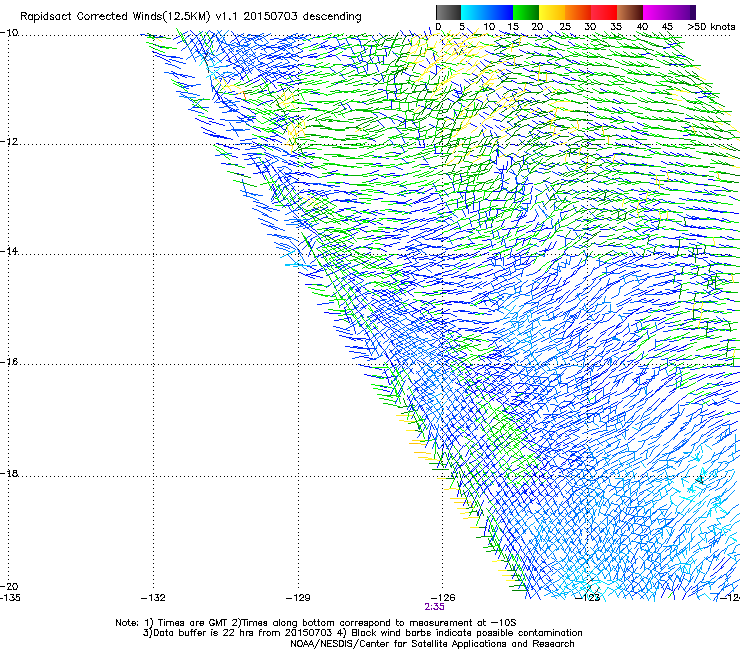740x650 pixels.
Task: Click the 'NOAA/NESDIS/Center for Satellite Applications' credit
Action: pos(432,644)
